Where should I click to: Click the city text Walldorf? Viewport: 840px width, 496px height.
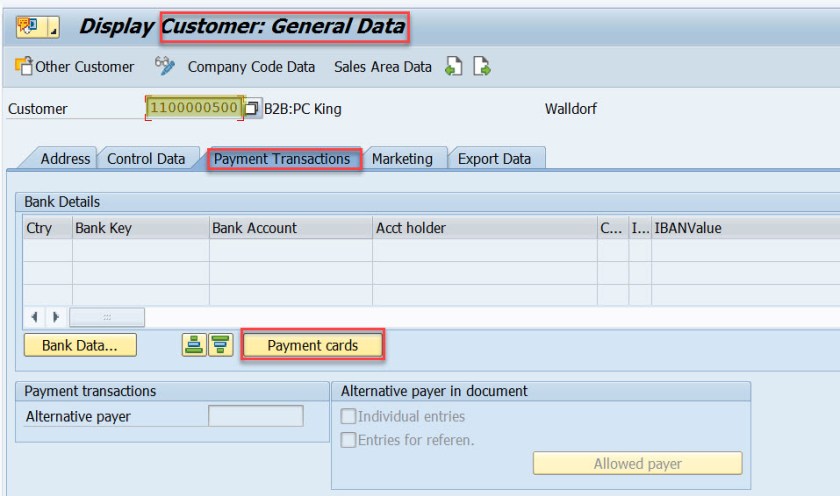click(571, 109)
